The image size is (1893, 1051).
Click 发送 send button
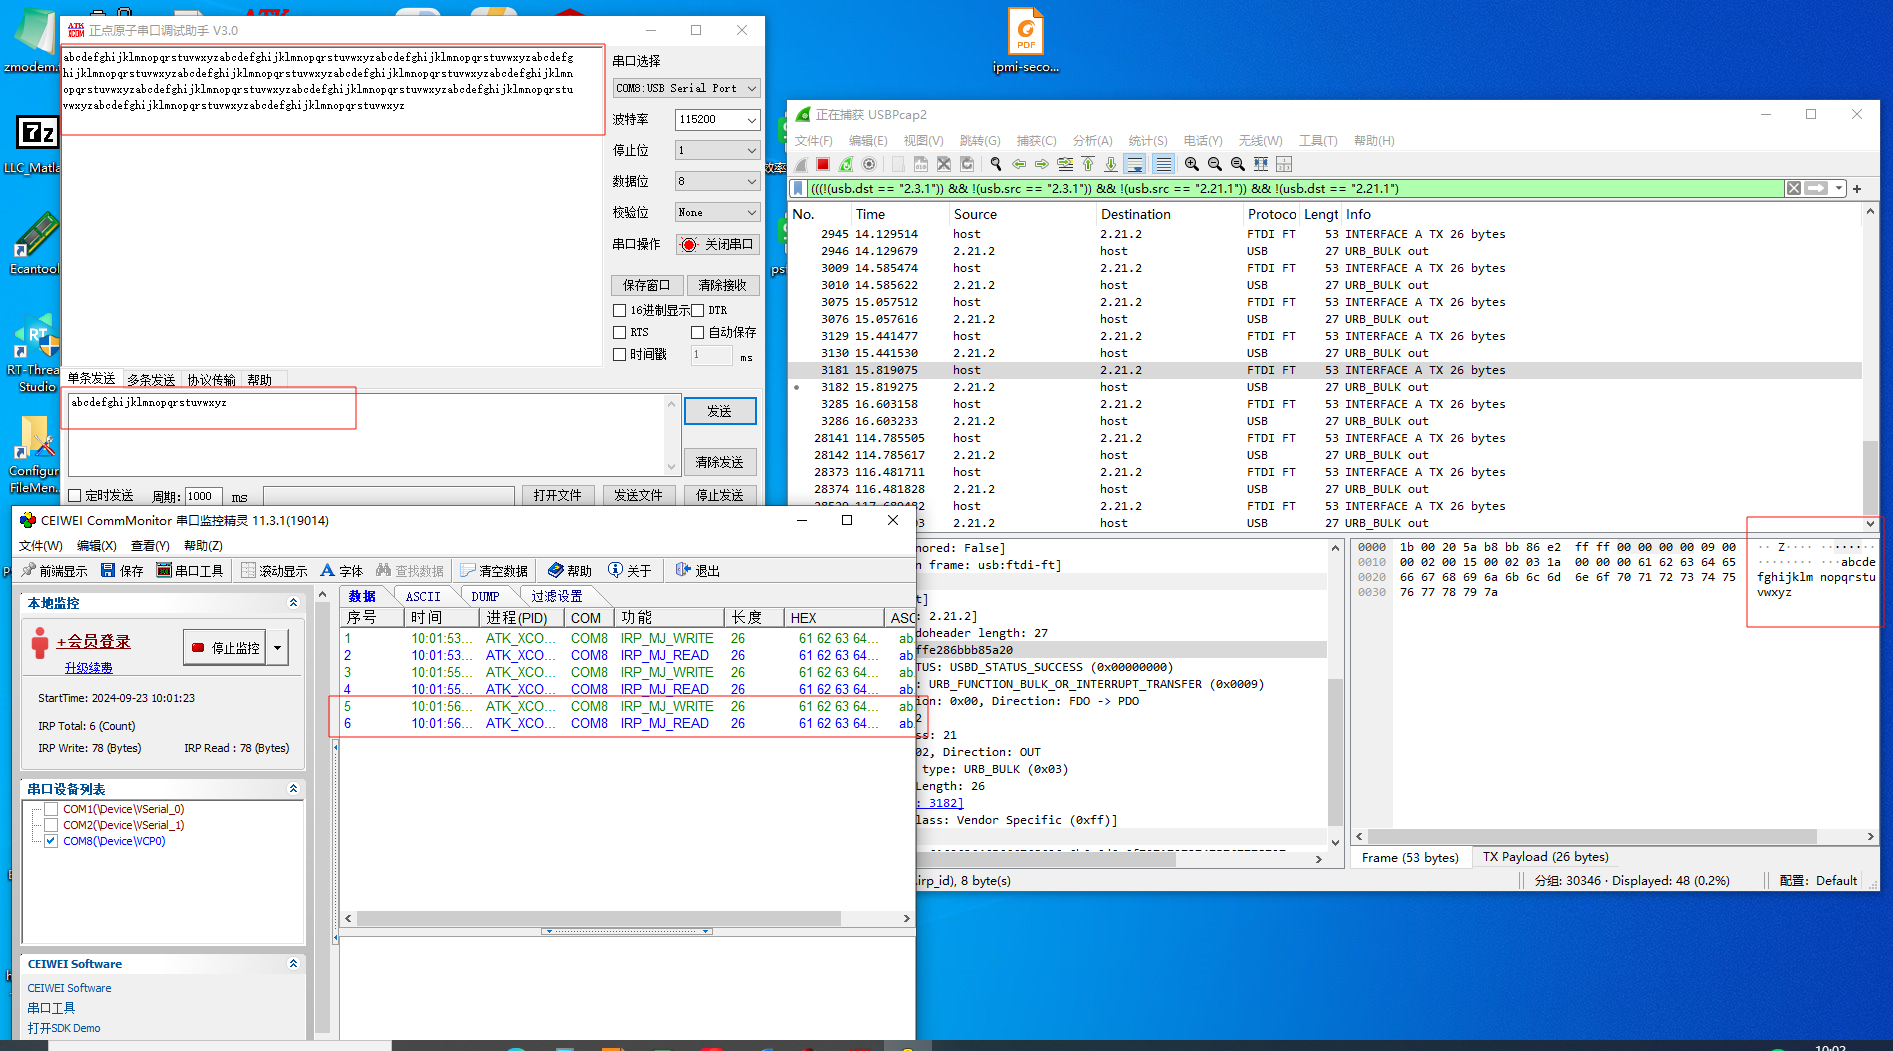720,411
